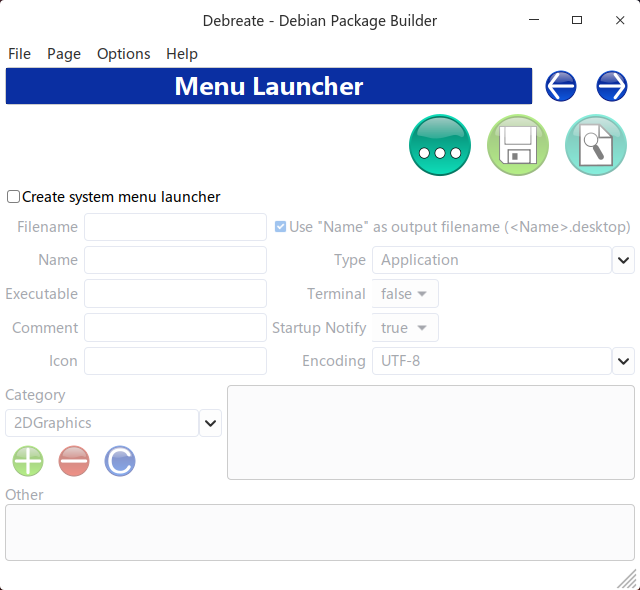Click the Encoding combo box showing UTF-8

coord(492,361)
